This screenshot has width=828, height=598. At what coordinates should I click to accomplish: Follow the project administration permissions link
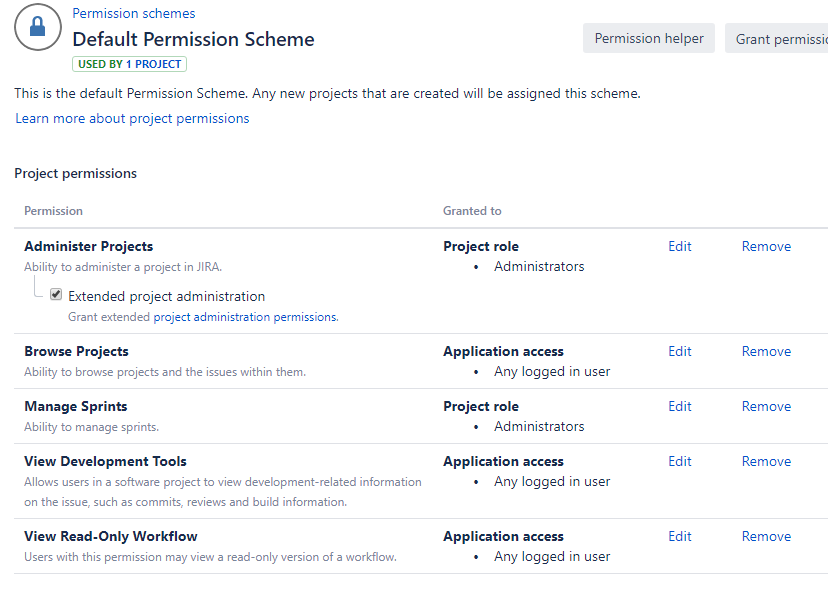pyautogui.click(x=245, y=317)
